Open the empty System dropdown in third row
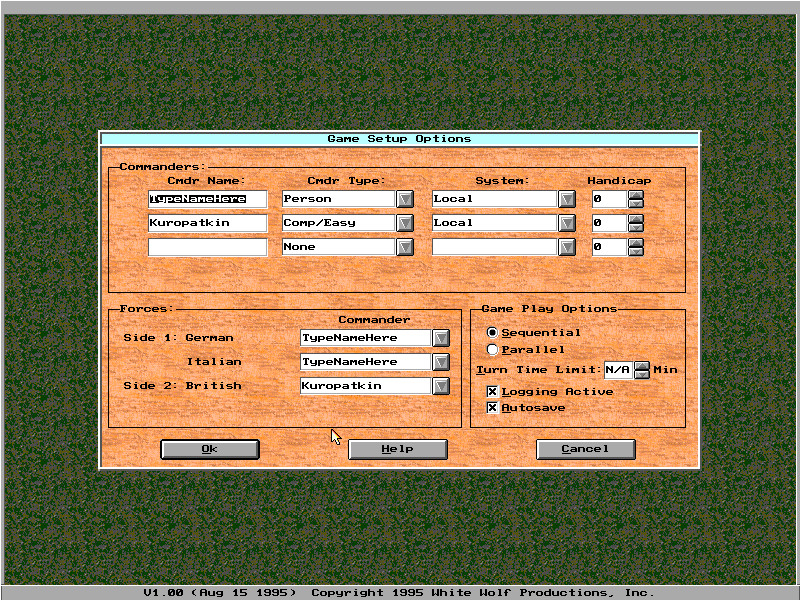The height and width of the screenshot is (600, 800). tap(567, 247)
